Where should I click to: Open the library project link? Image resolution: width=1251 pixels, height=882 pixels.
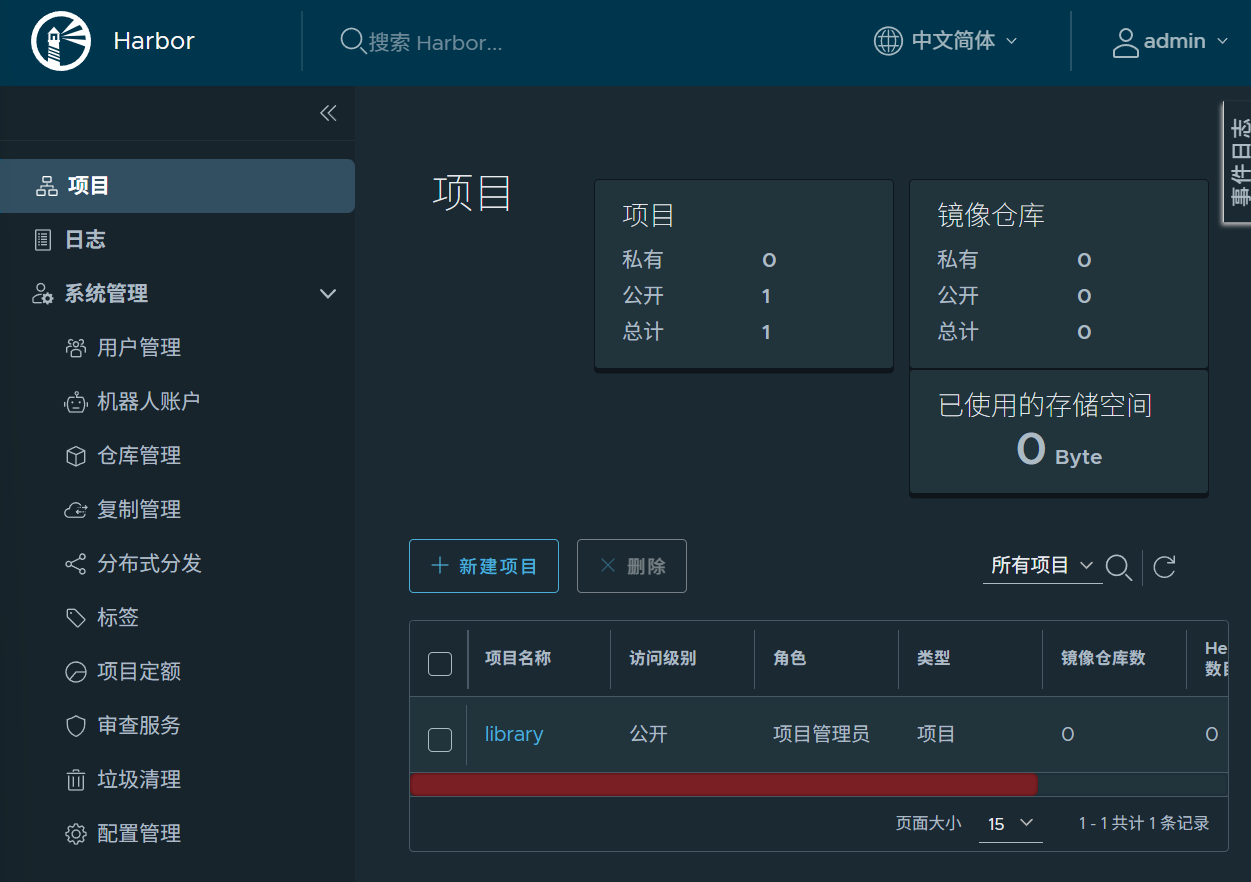pos(514,734)
